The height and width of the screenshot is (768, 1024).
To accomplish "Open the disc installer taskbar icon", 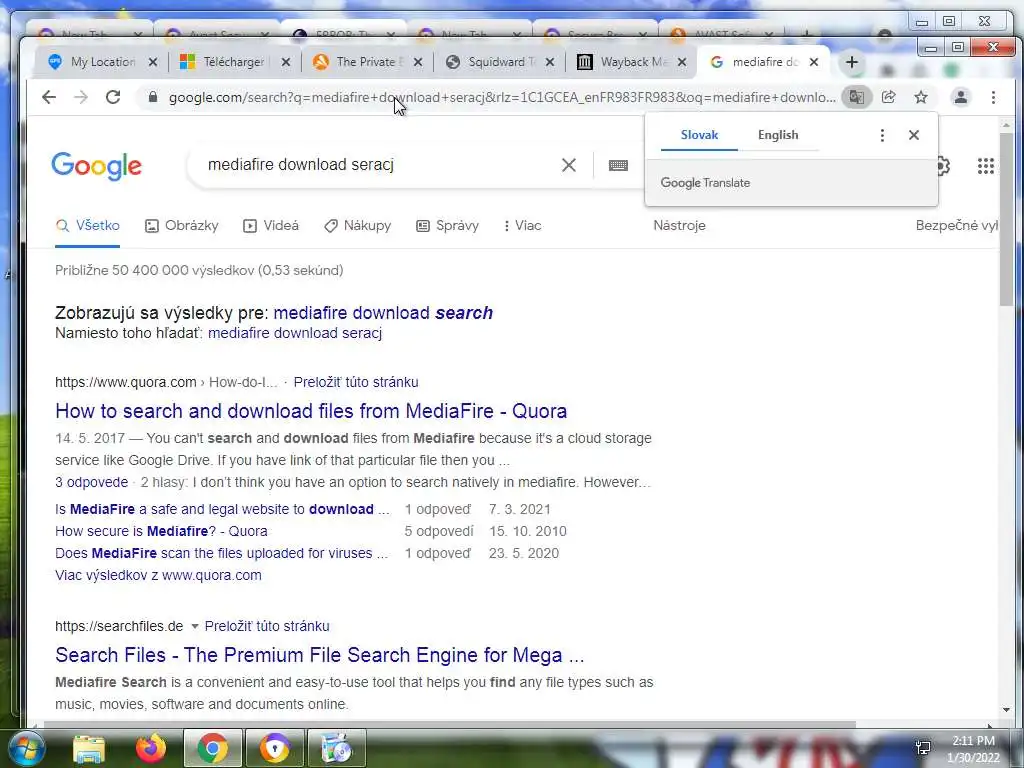I will point(337,748).
